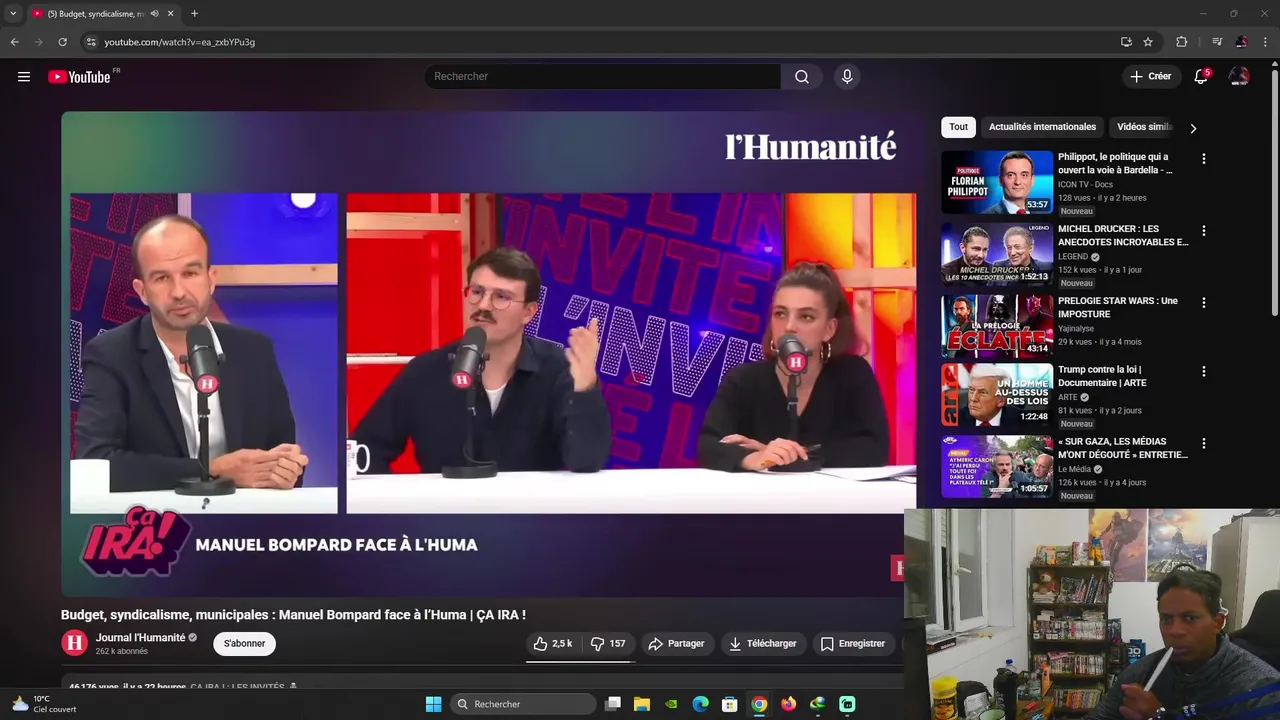Select the Actualités internationales chip
This screenshot has height=720, width=1280.
[1042, 127]
